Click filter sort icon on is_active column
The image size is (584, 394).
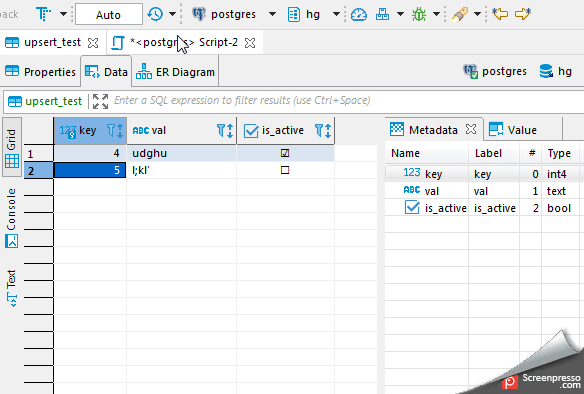(x=323, y=131)
